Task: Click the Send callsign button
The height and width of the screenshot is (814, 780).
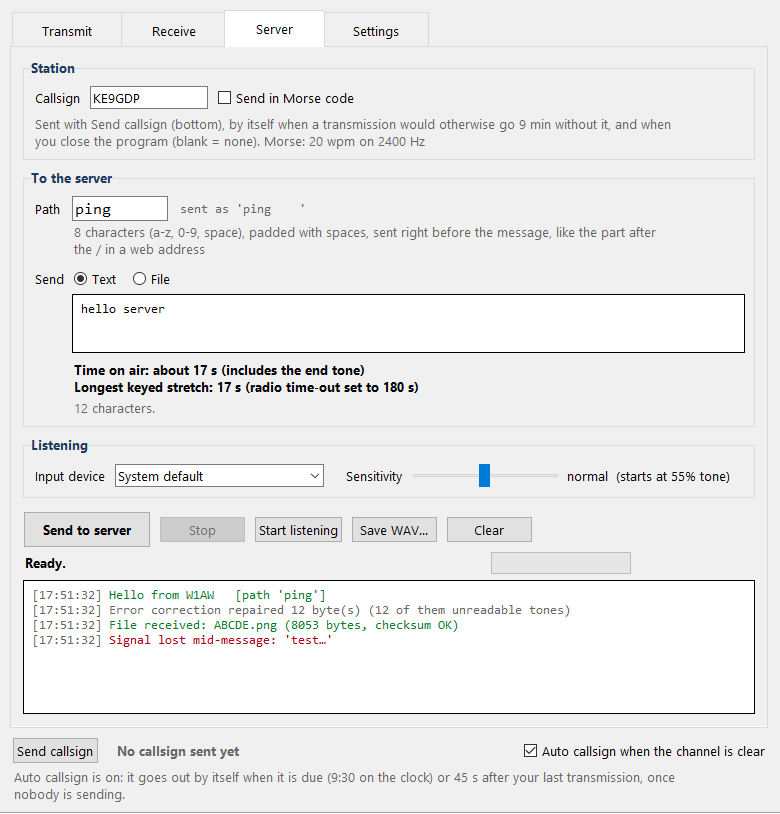Action: (x=55, y=751)
